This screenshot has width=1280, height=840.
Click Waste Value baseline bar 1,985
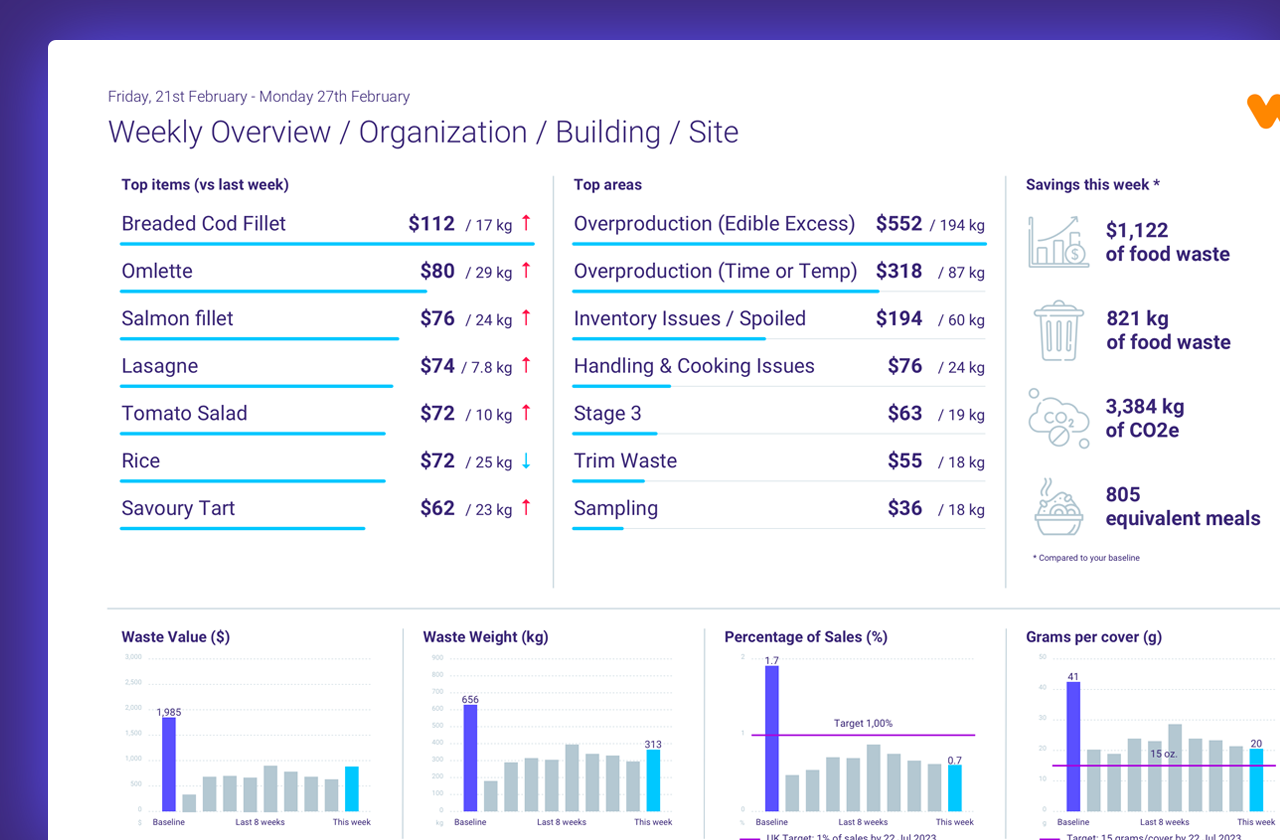point(169,764)
